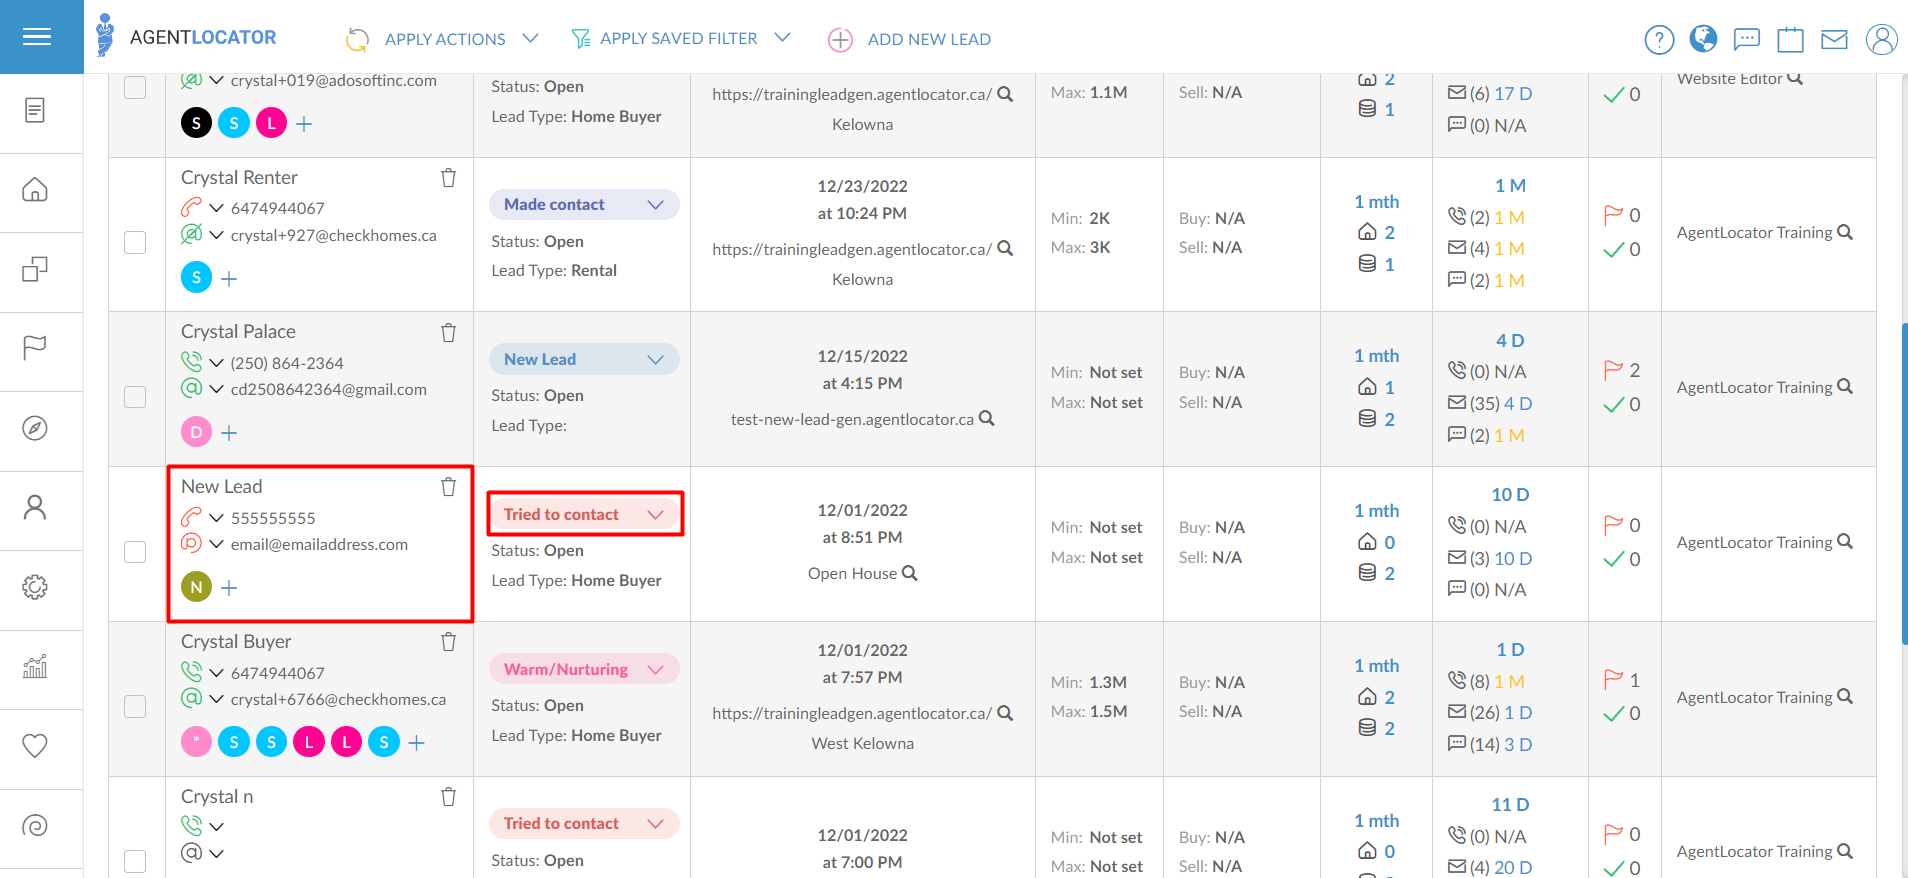Delete the Crystal Palace lead

pyautogui.click(x=449, y=333)
